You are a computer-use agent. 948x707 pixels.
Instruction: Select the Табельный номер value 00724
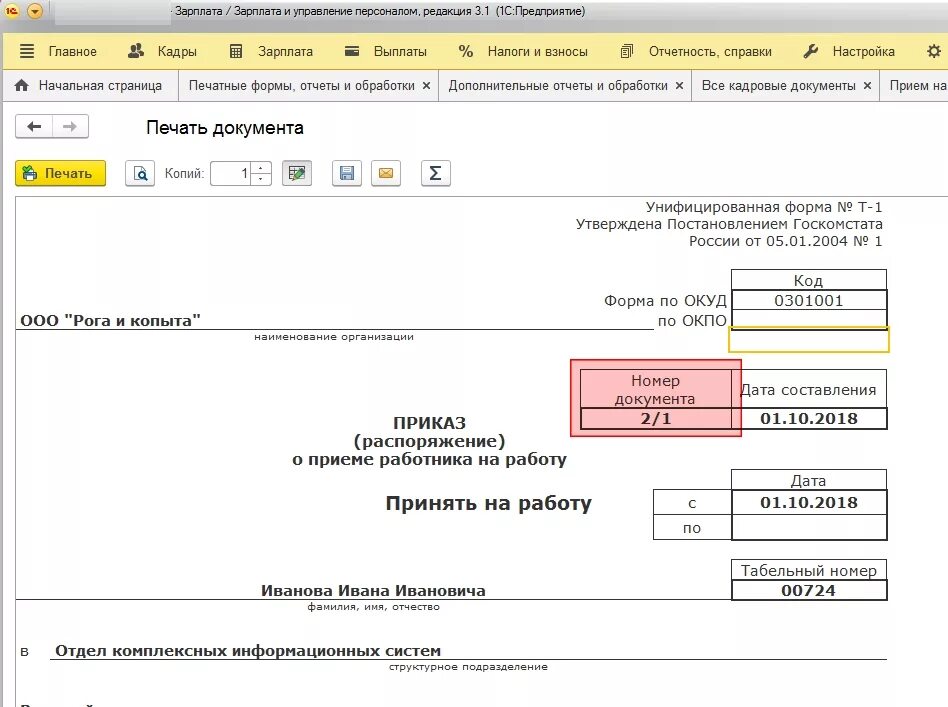pos(809,590)
